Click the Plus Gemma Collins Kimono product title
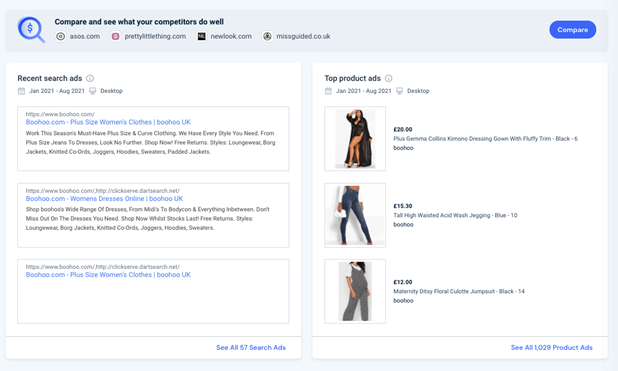The image size is (618, 371). click(x=485, y=139)
